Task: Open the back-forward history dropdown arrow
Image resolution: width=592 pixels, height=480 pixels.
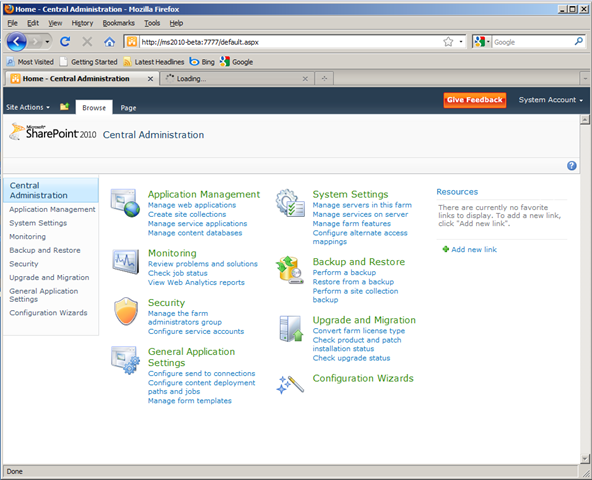Action: point(47,42)
